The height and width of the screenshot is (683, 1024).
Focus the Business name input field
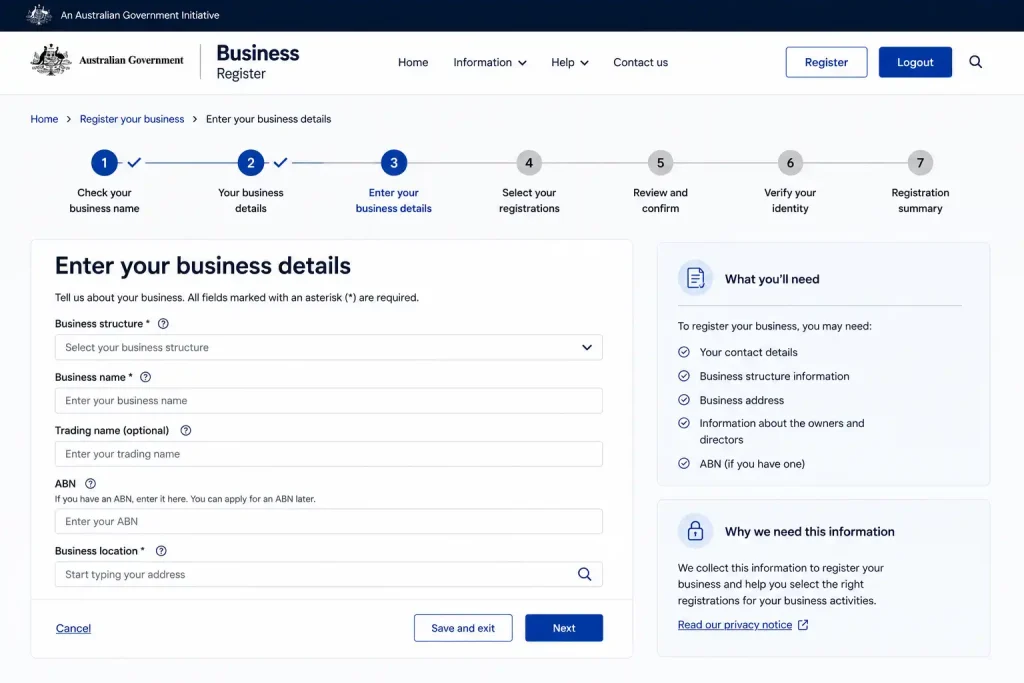click(x=328, y=401)
